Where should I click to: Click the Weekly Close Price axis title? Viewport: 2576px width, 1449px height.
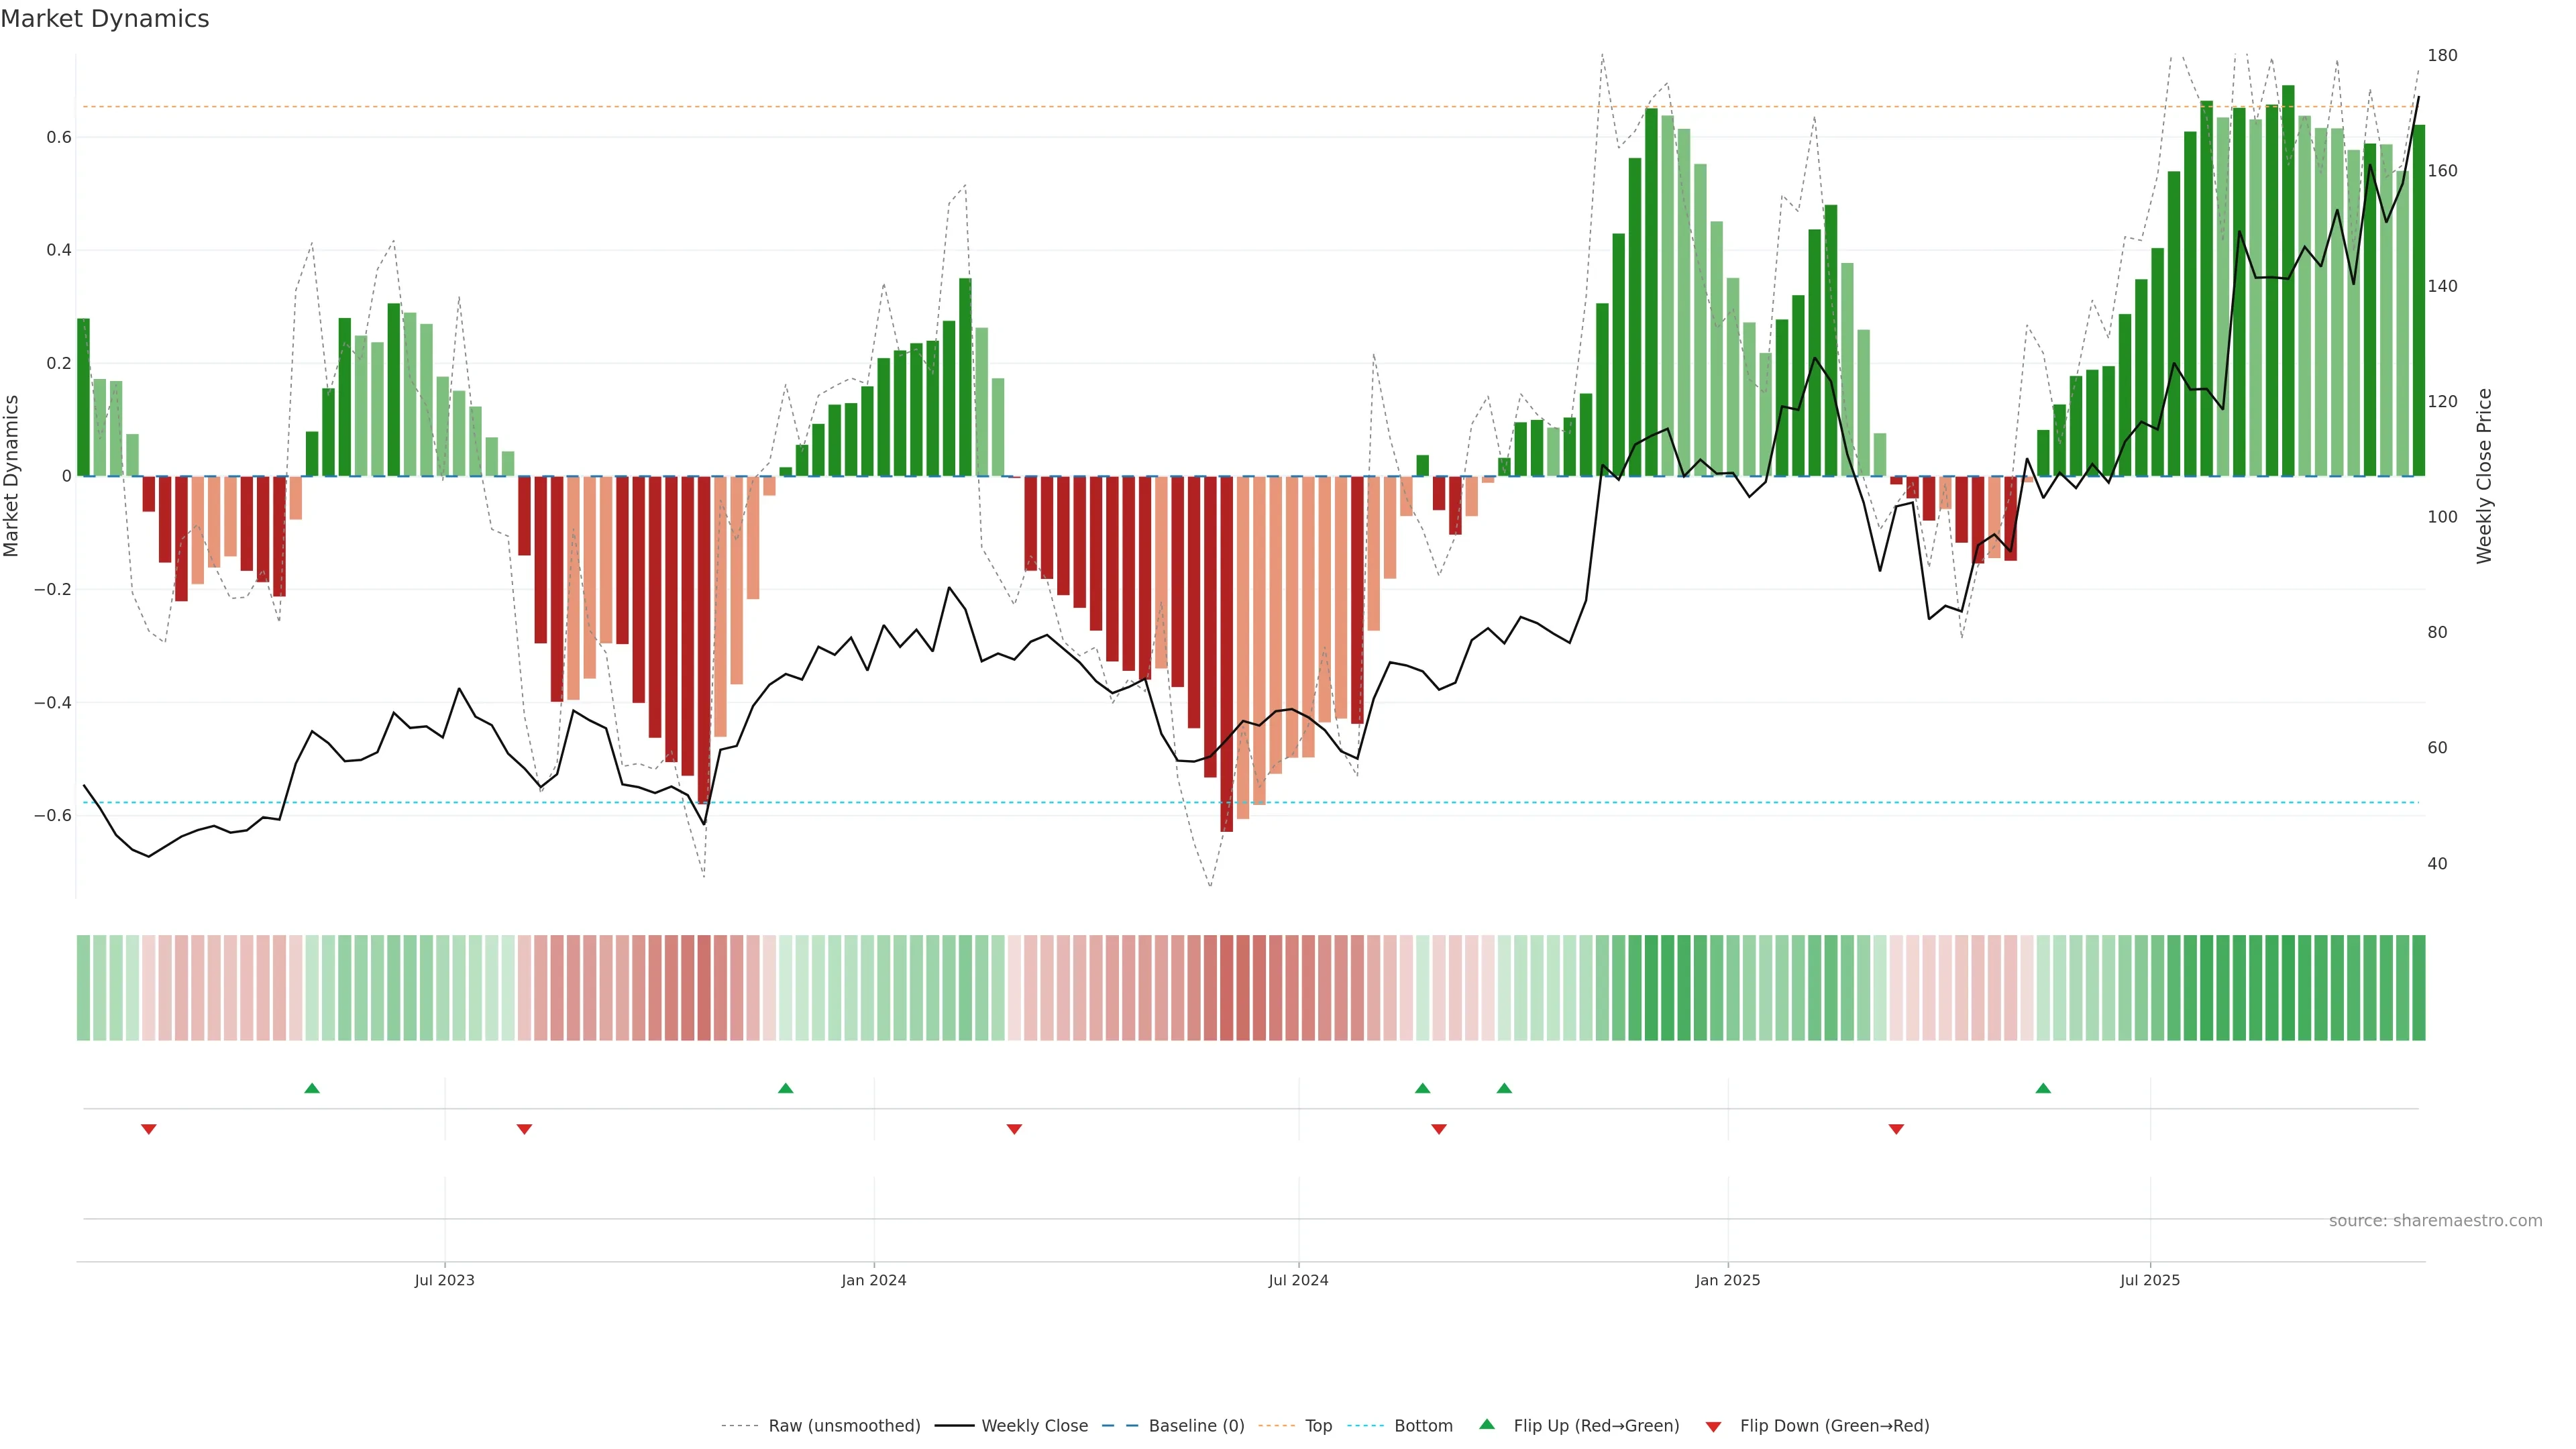pyautogui.click(x=2484, y=476)
